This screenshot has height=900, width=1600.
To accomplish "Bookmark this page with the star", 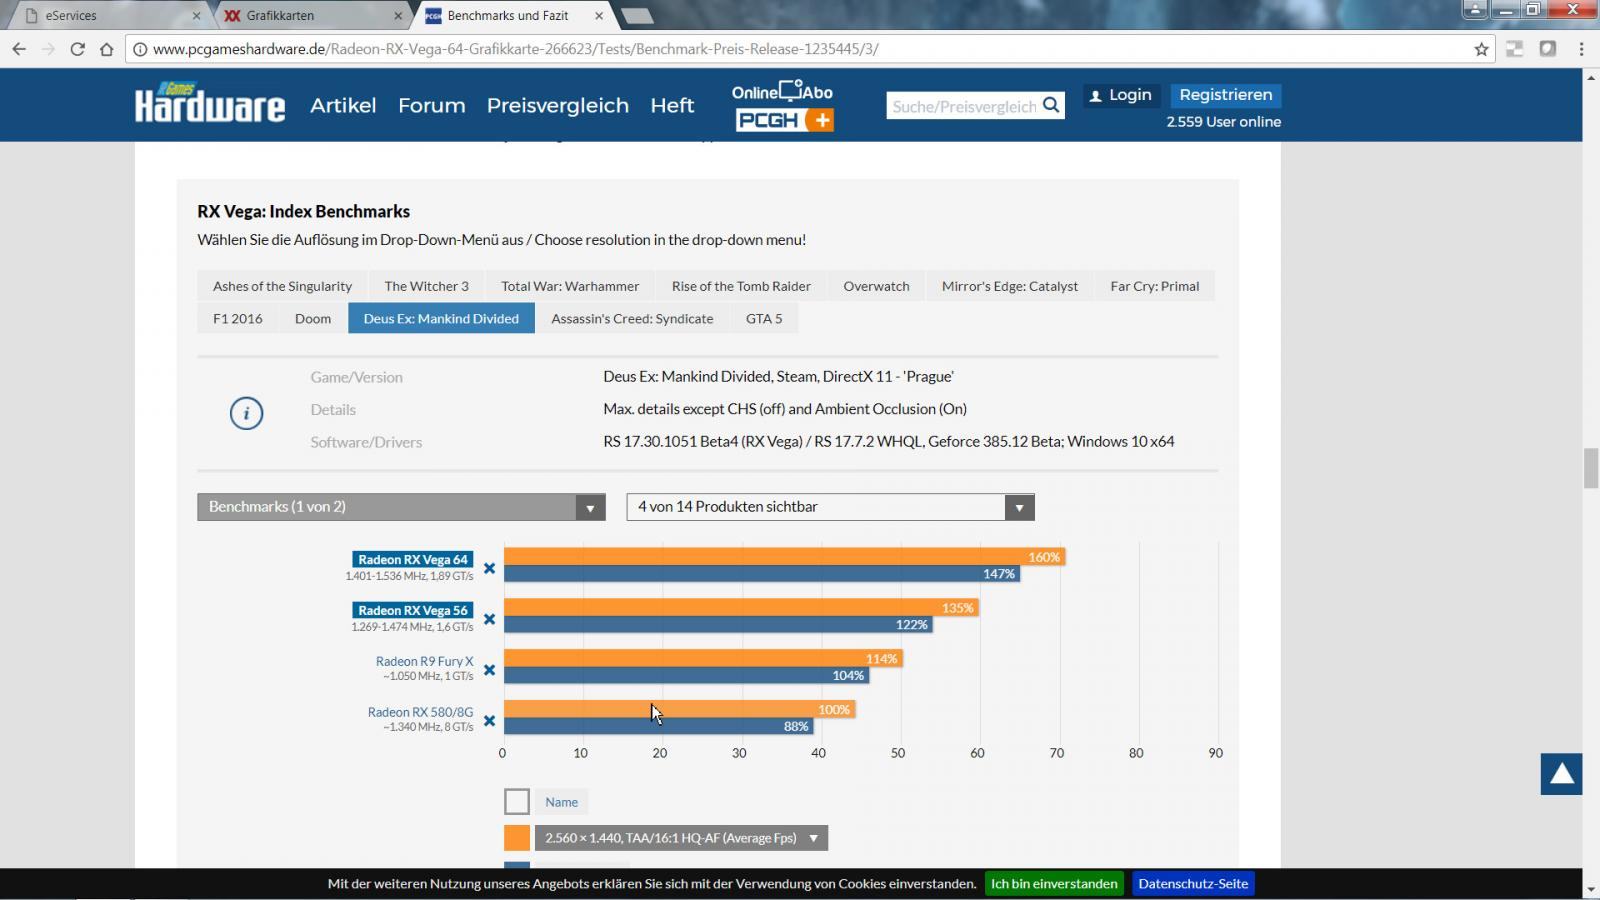I will [x=1481, y=49].
